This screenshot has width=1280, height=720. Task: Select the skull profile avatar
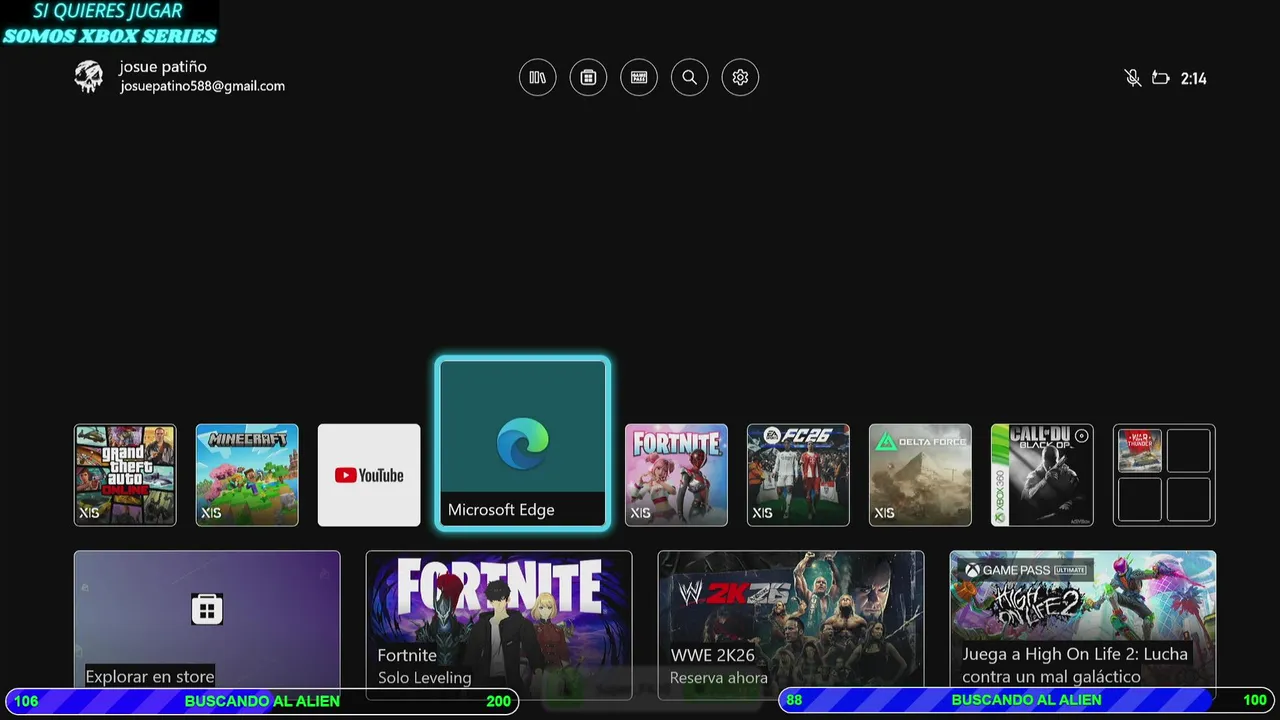(x=89, y=77)
